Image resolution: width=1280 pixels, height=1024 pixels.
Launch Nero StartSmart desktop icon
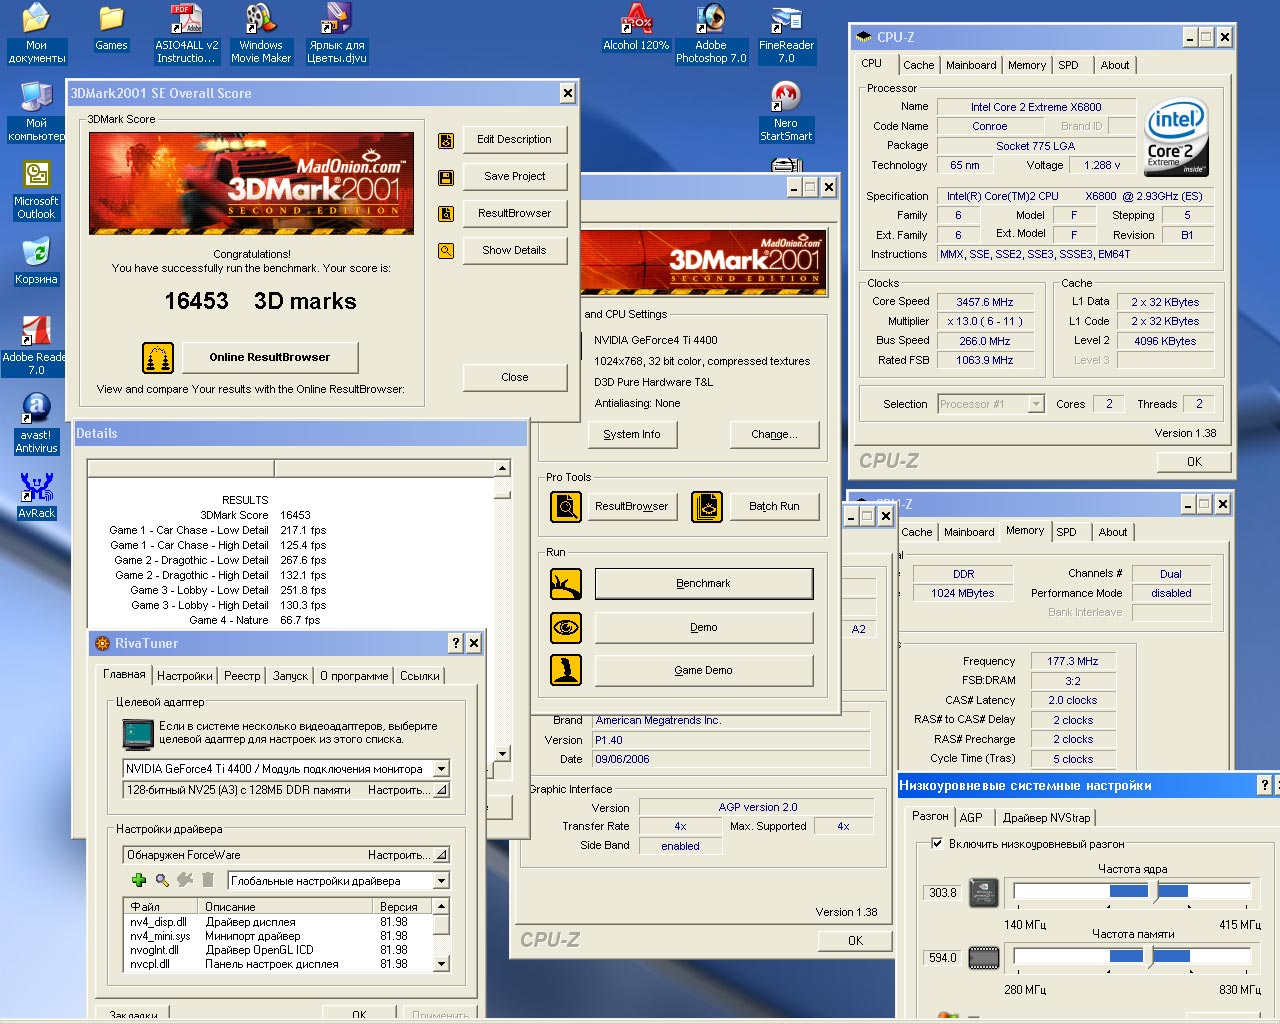click(786, 111)
